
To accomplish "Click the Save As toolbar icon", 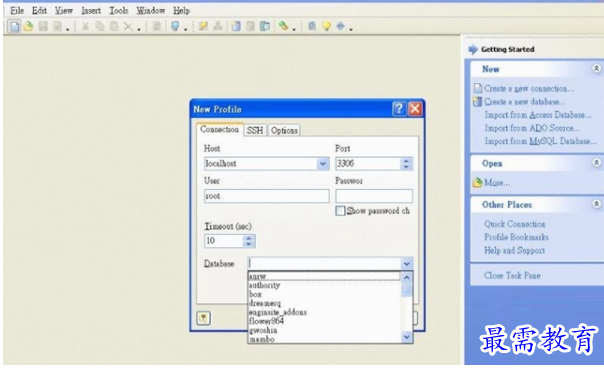I will tap(57, 26).
